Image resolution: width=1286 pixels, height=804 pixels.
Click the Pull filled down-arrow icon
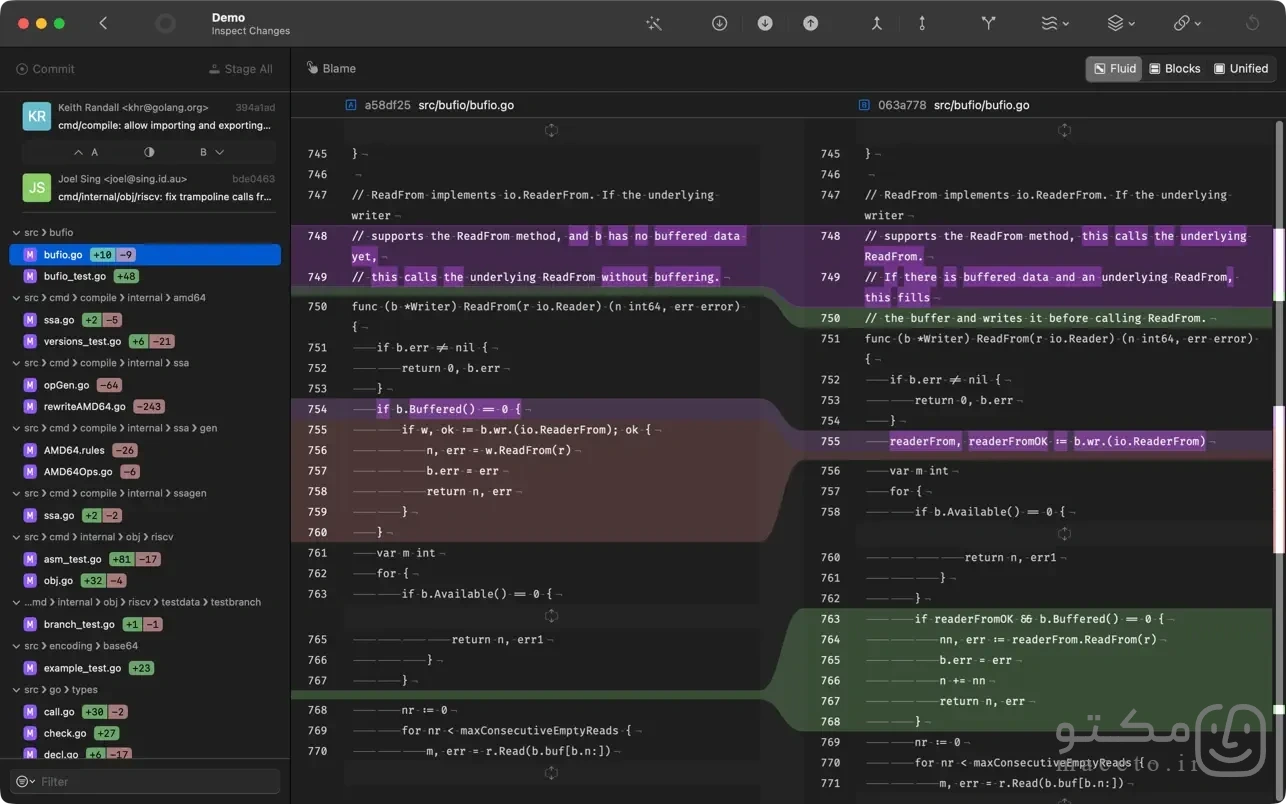(765, 23)
